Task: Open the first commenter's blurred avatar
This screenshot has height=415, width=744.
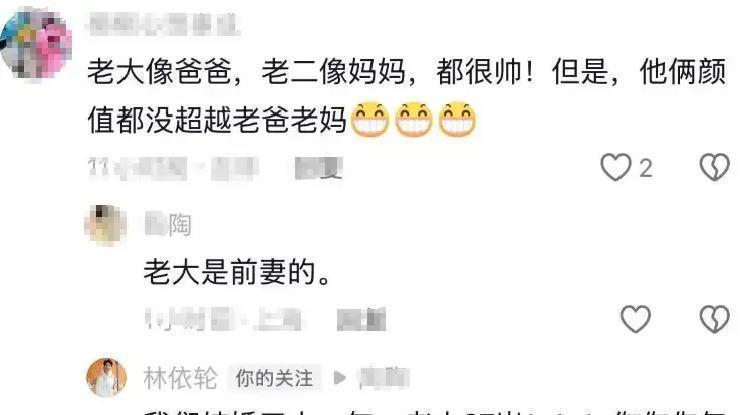Action: (36, 44)
